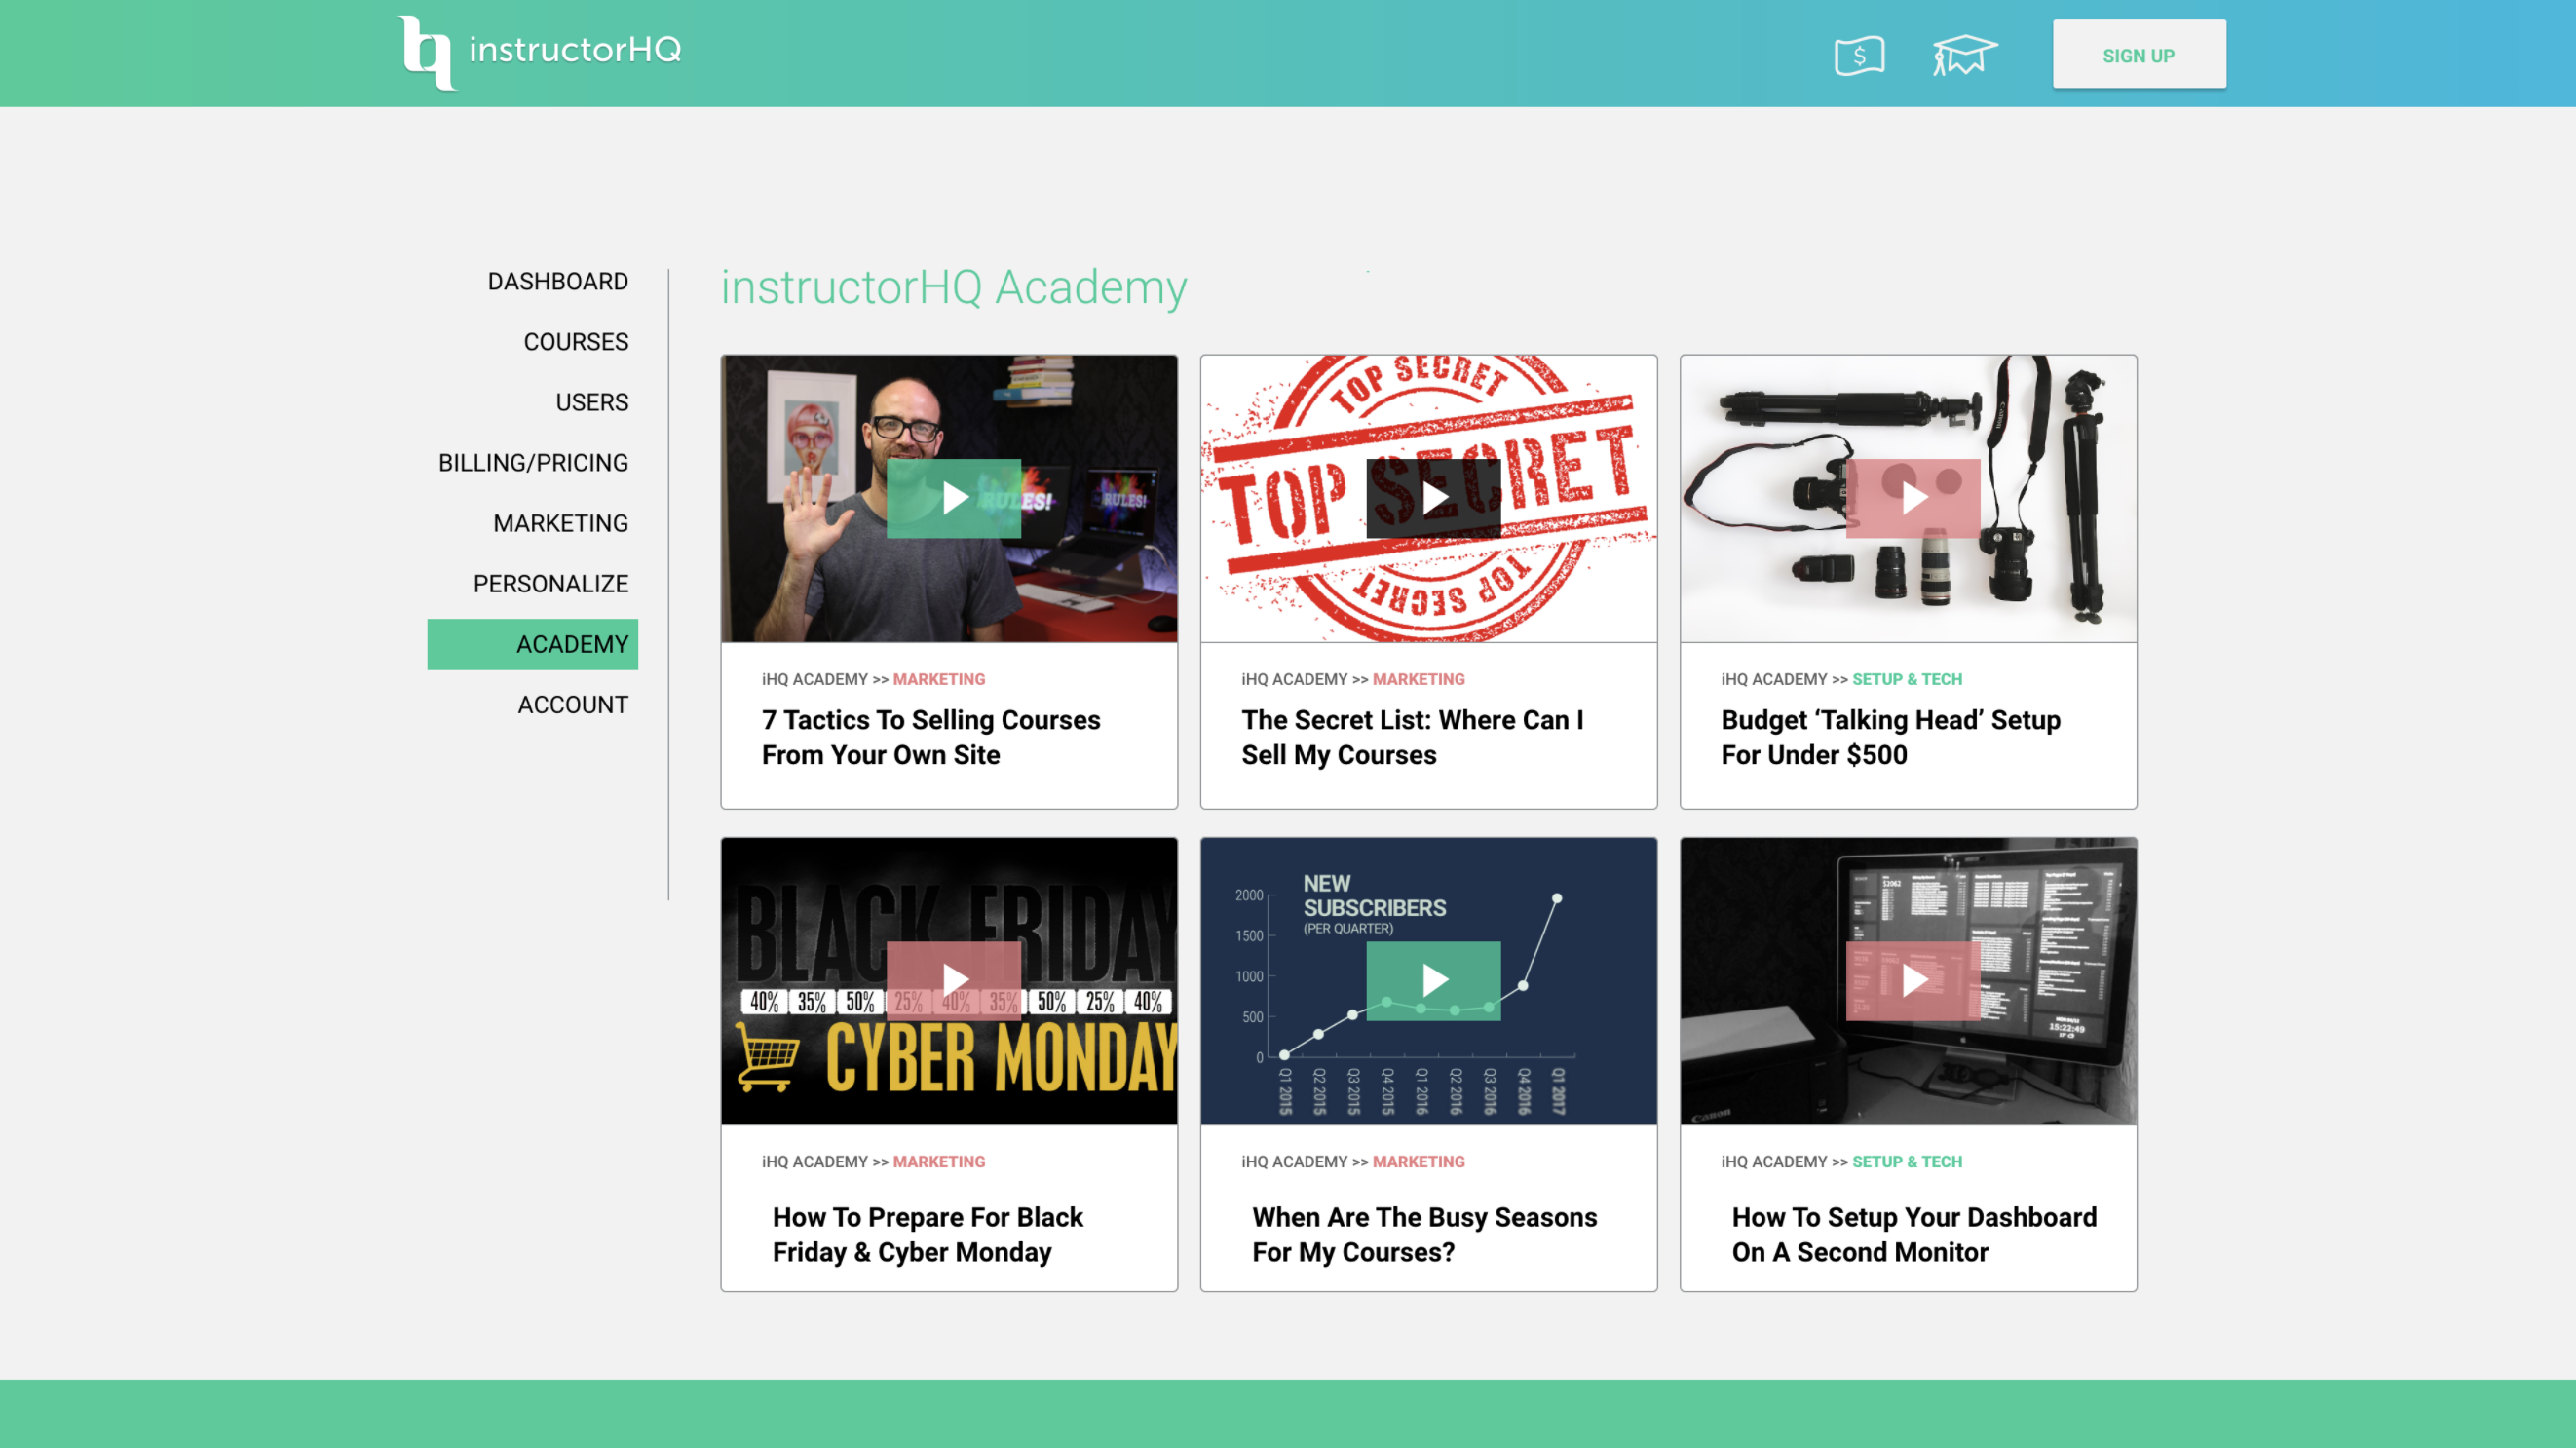The height and width of the screenshot is (1448, 2576).
Task: Click Marketing category link under Secret List
Action: tap(1418, 679)
